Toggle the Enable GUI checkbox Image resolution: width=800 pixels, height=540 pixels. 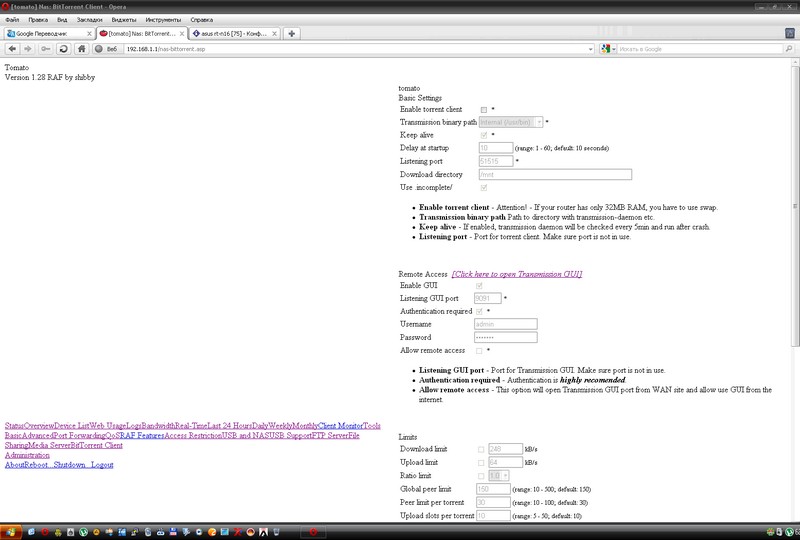[x=479, y=286]
